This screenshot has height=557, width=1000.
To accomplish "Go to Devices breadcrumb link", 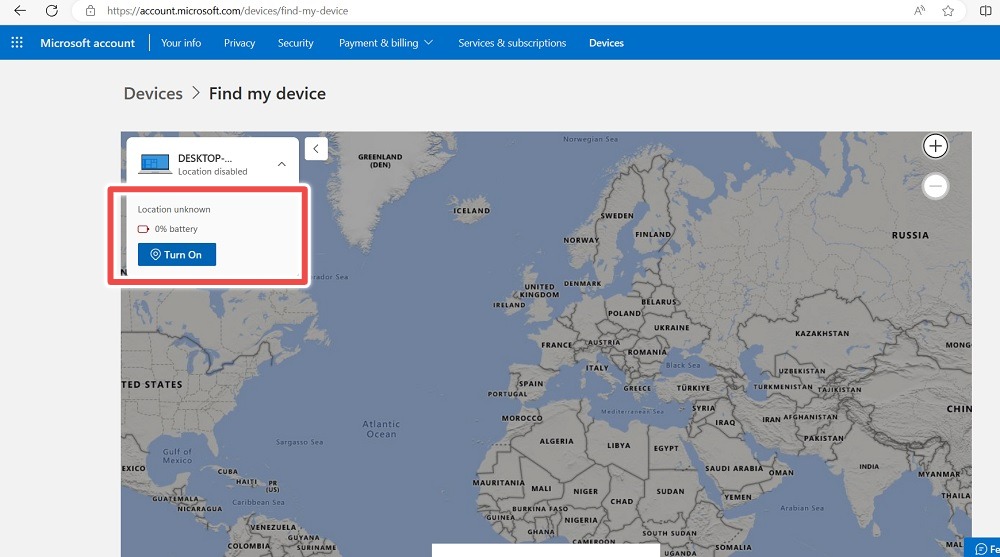I will [153, 94].
